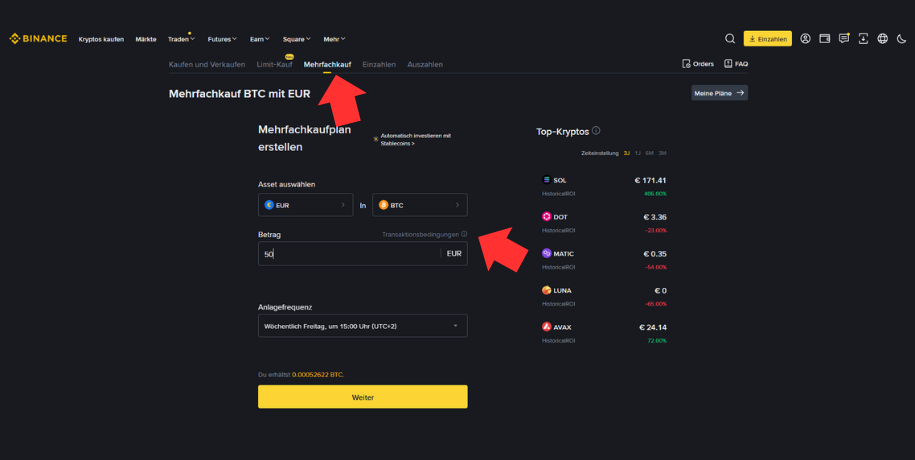Open the user profile icon
915x460 pixels.
click(x=805, y=39)
